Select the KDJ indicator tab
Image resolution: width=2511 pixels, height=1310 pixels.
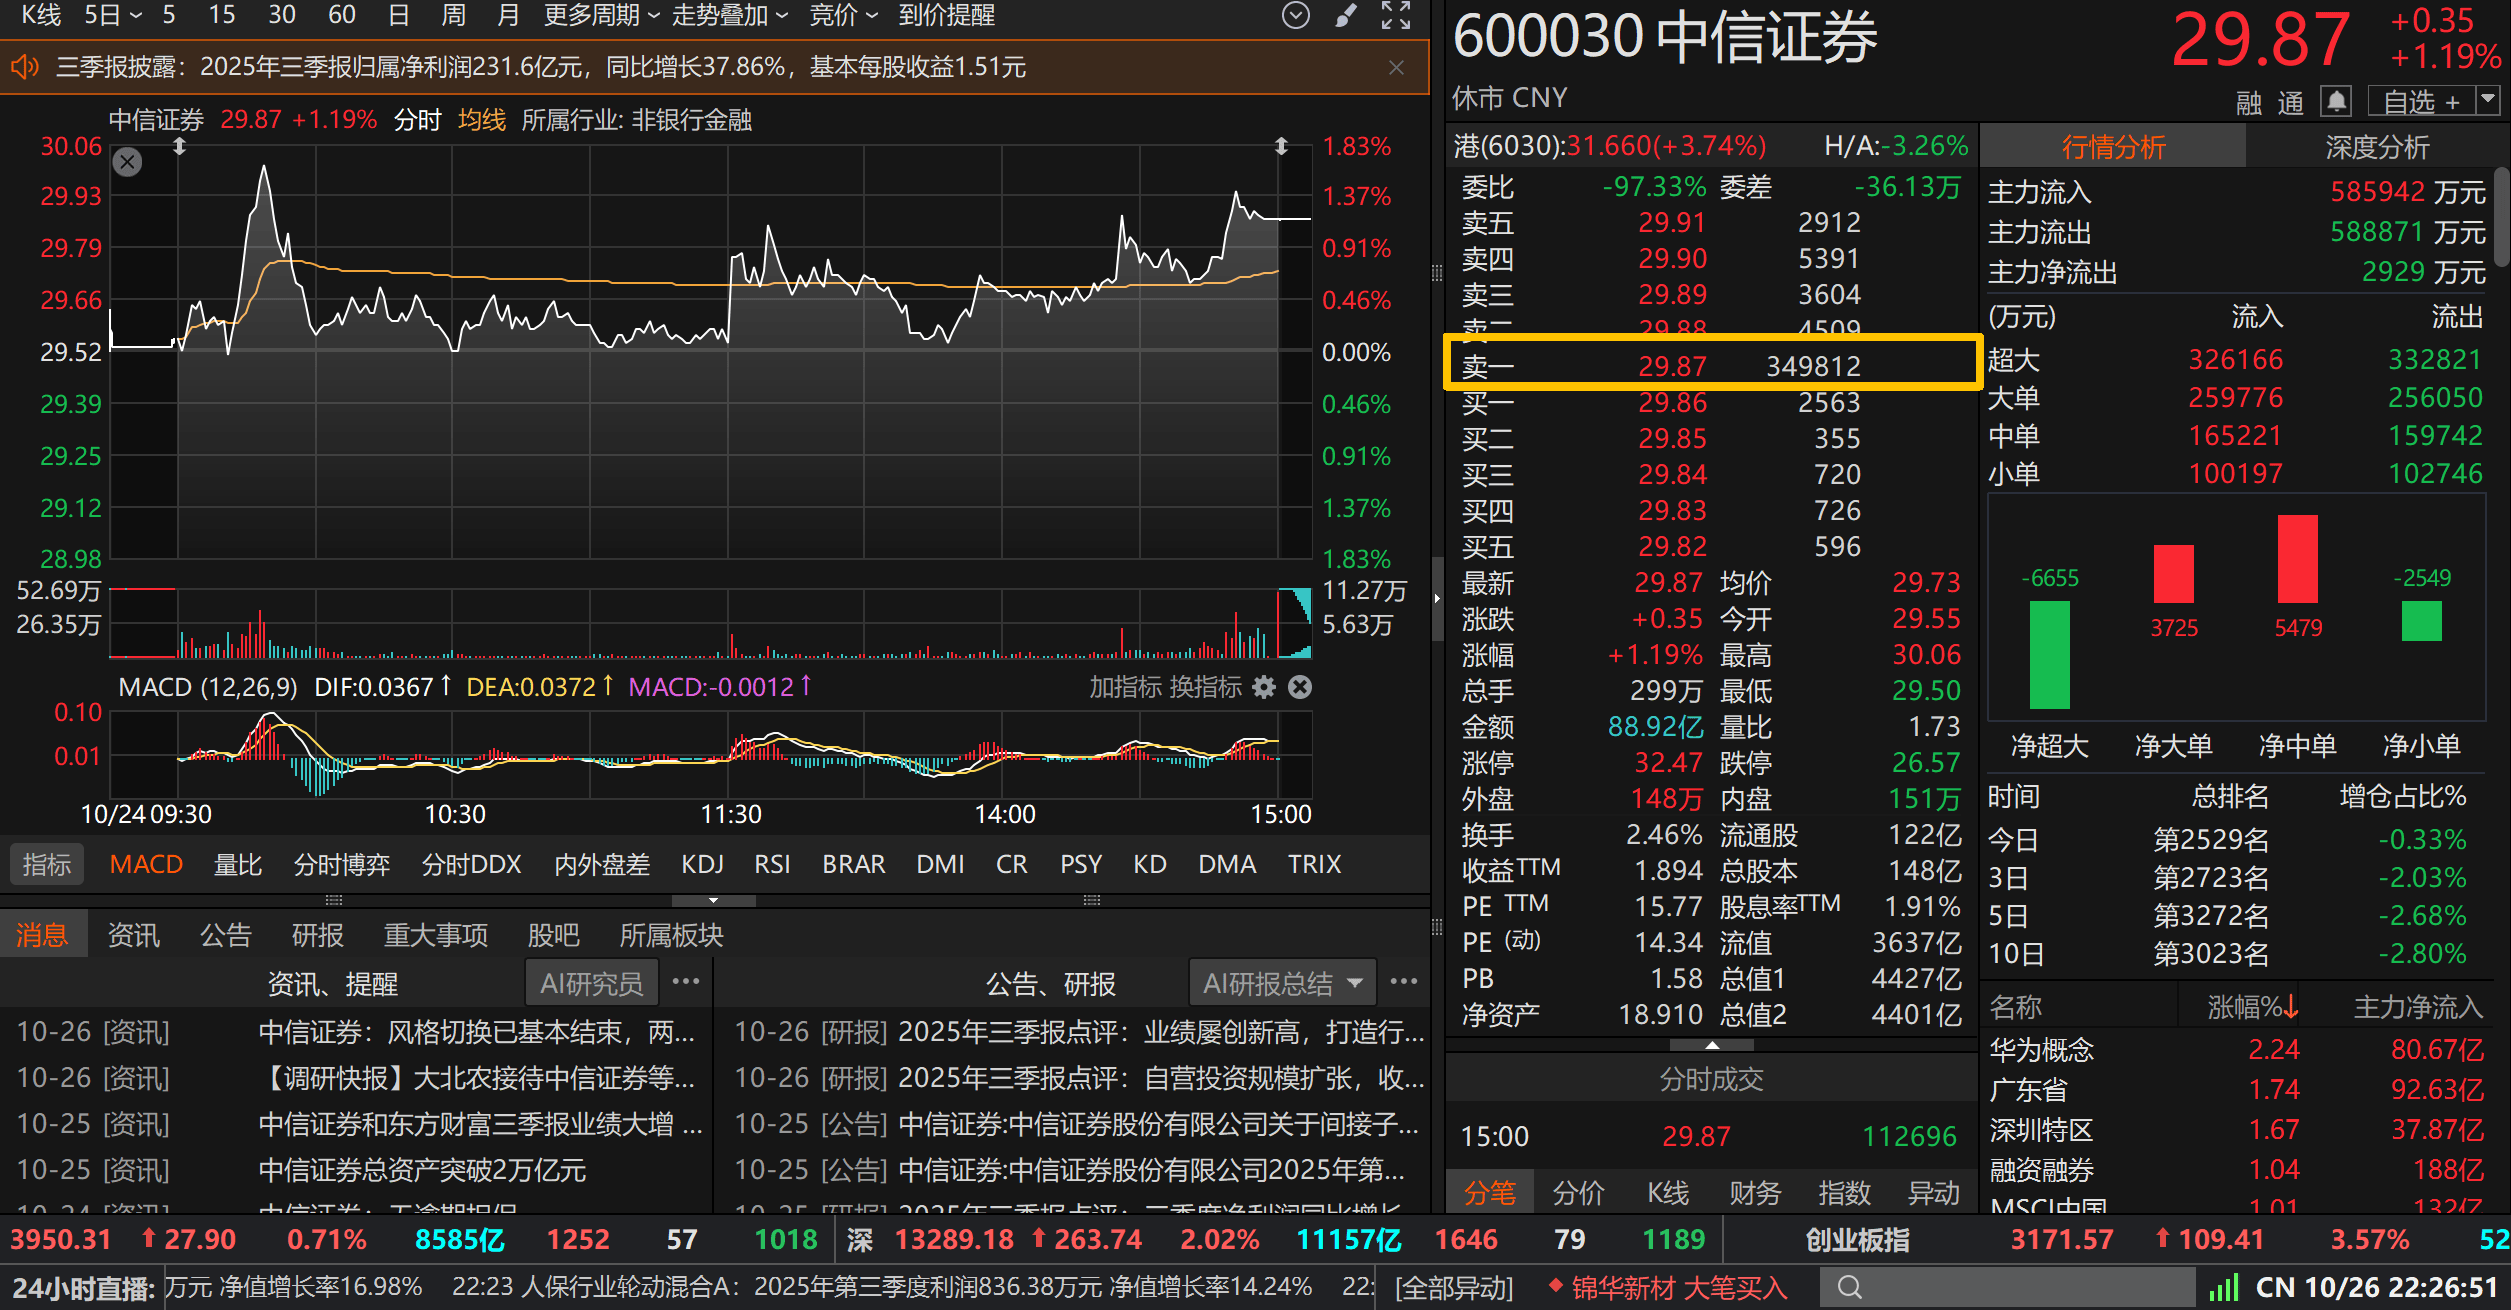pos(703,863)
